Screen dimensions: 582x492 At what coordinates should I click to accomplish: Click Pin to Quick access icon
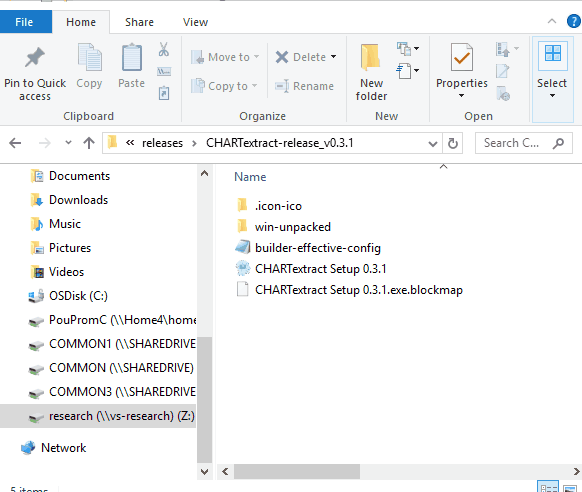pos(35,58)
